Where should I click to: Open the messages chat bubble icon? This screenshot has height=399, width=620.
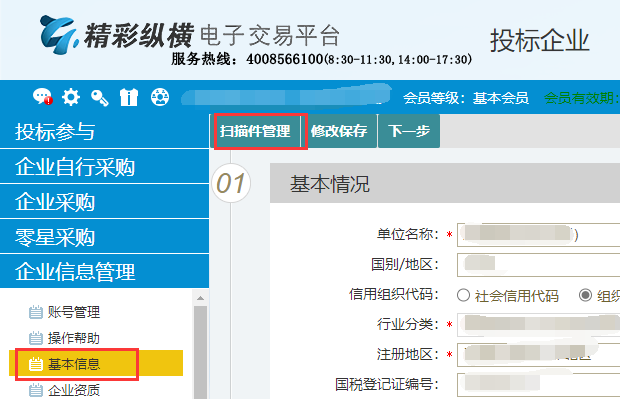[x=42, y=97]
